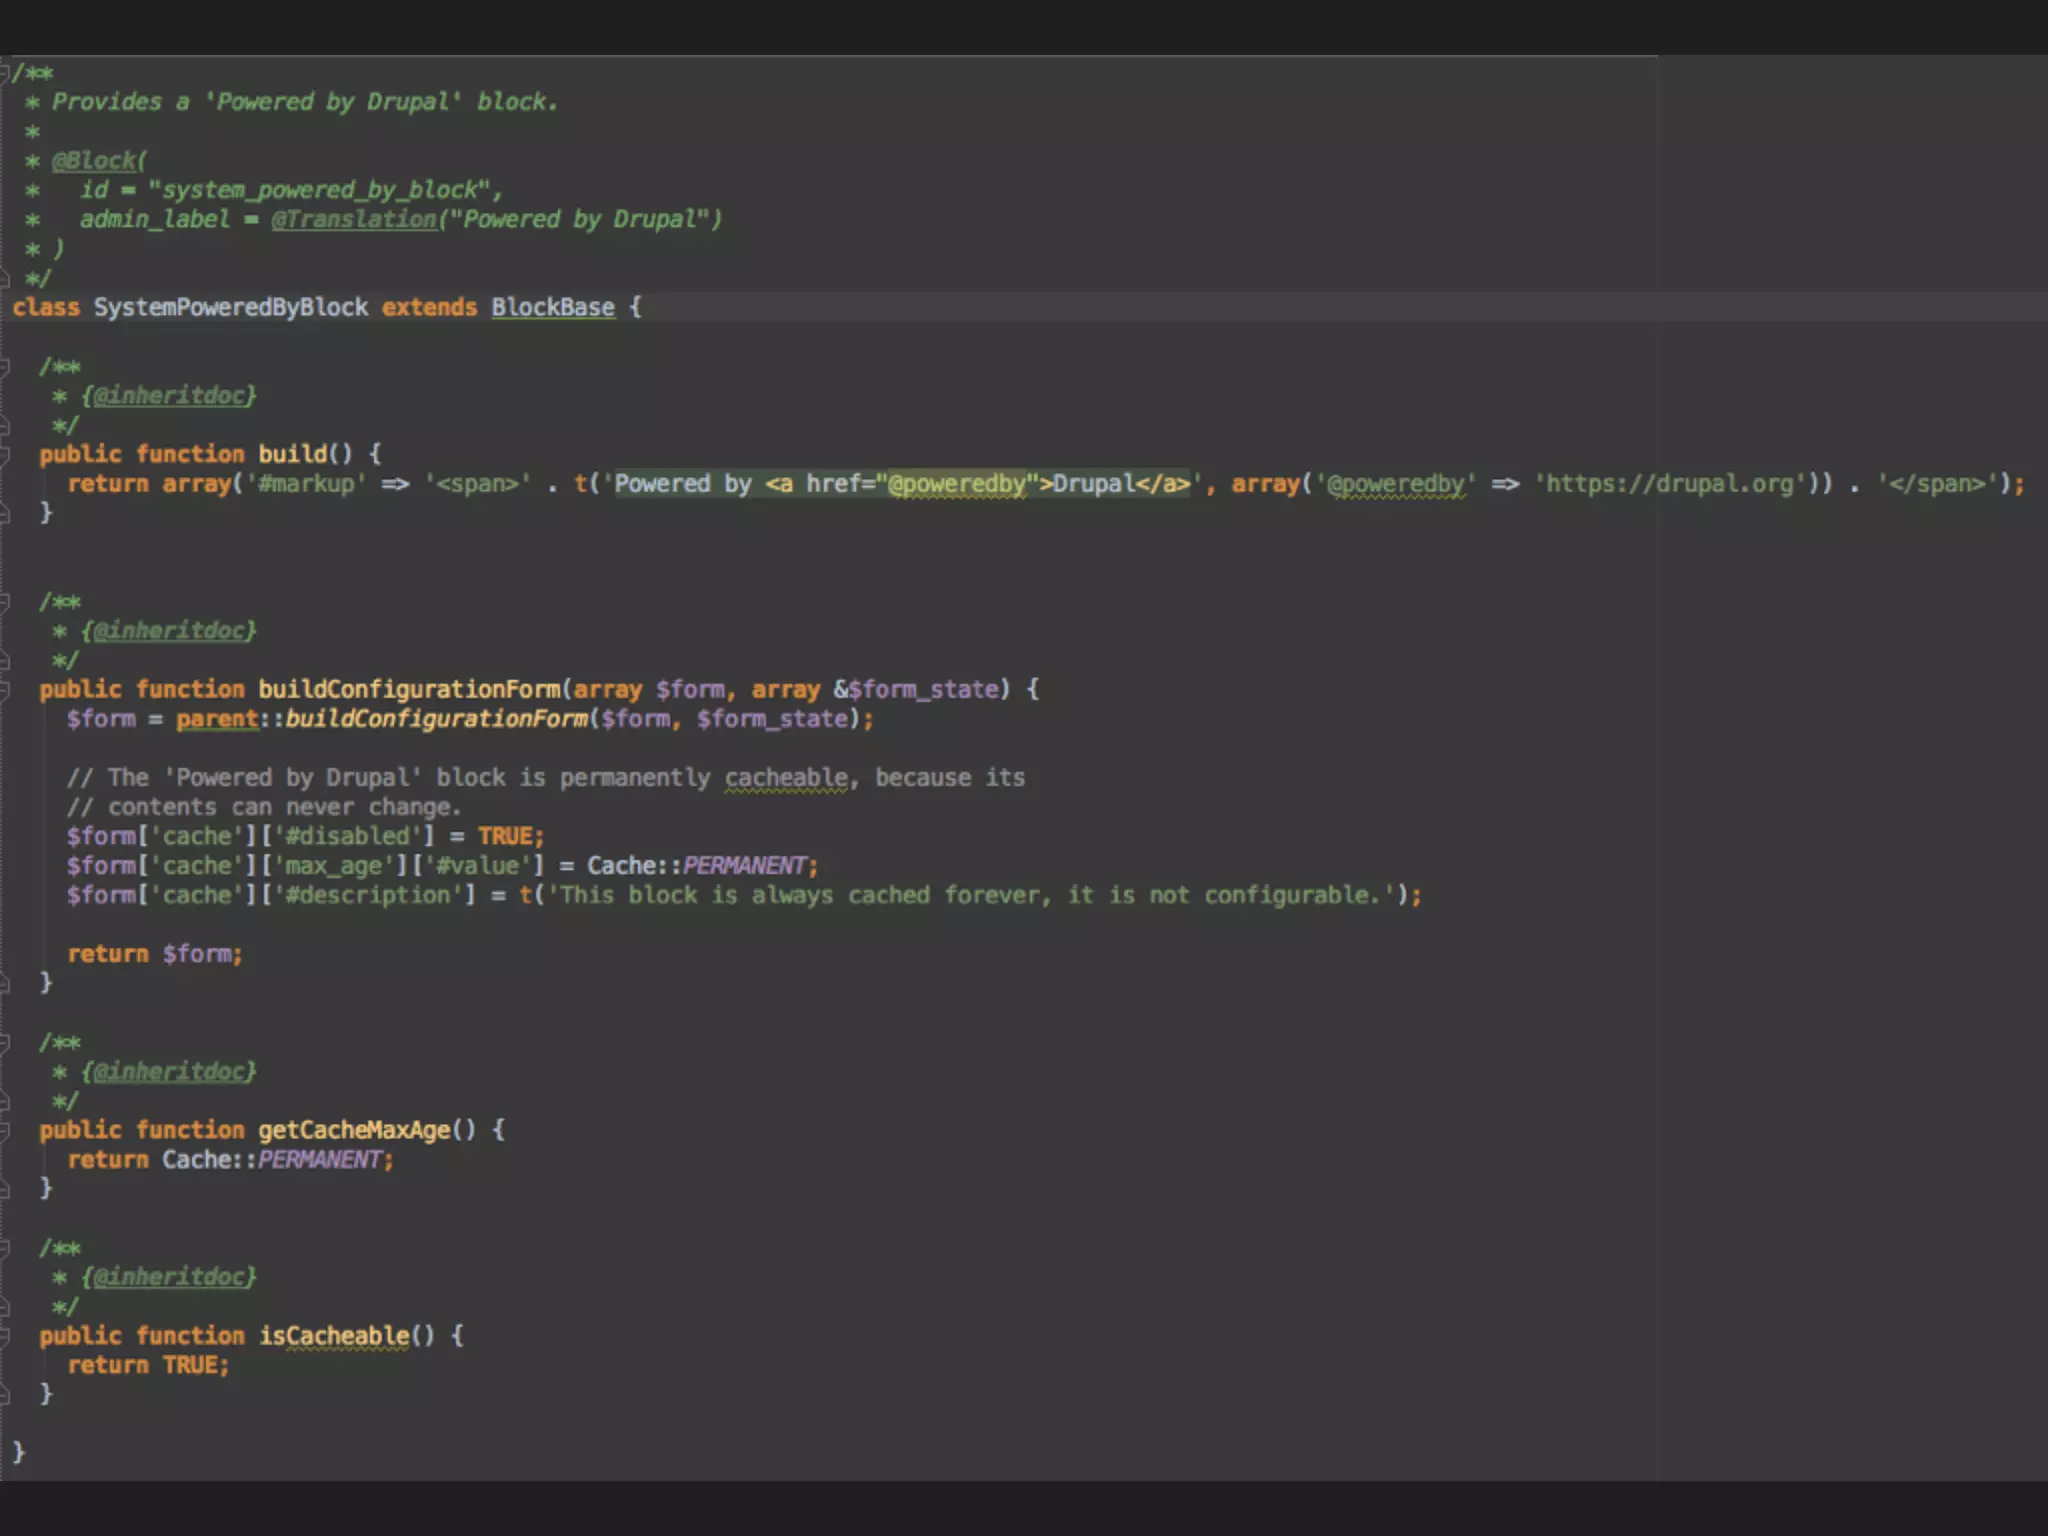The image size is (2048, 1536).
Task: Click the underlined parent keyword
Action: (217, 719)
